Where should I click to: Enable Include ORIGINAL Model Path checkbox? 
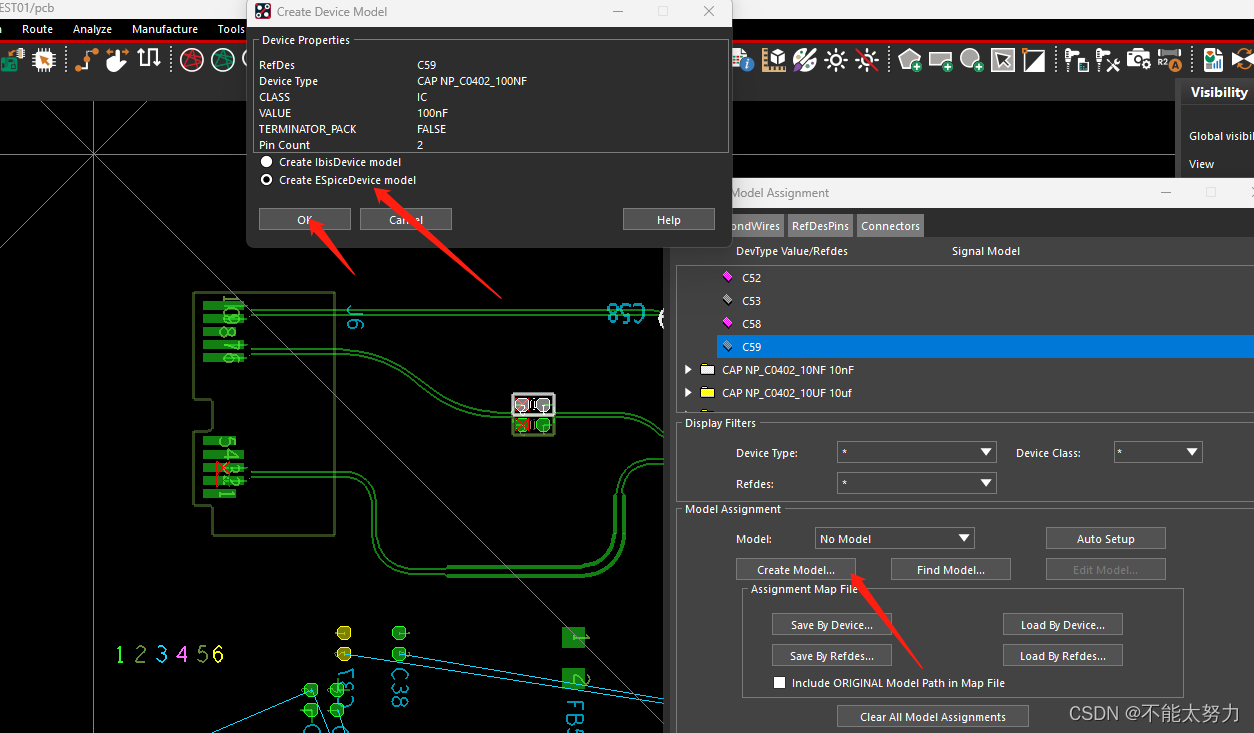point(780,683)
